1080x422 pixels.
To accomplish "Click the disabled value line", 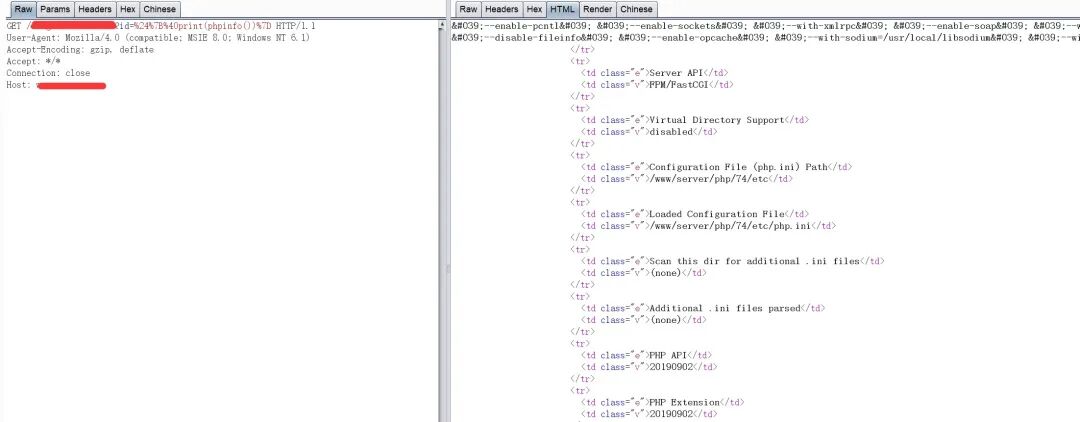I will (x=649, y=131).
